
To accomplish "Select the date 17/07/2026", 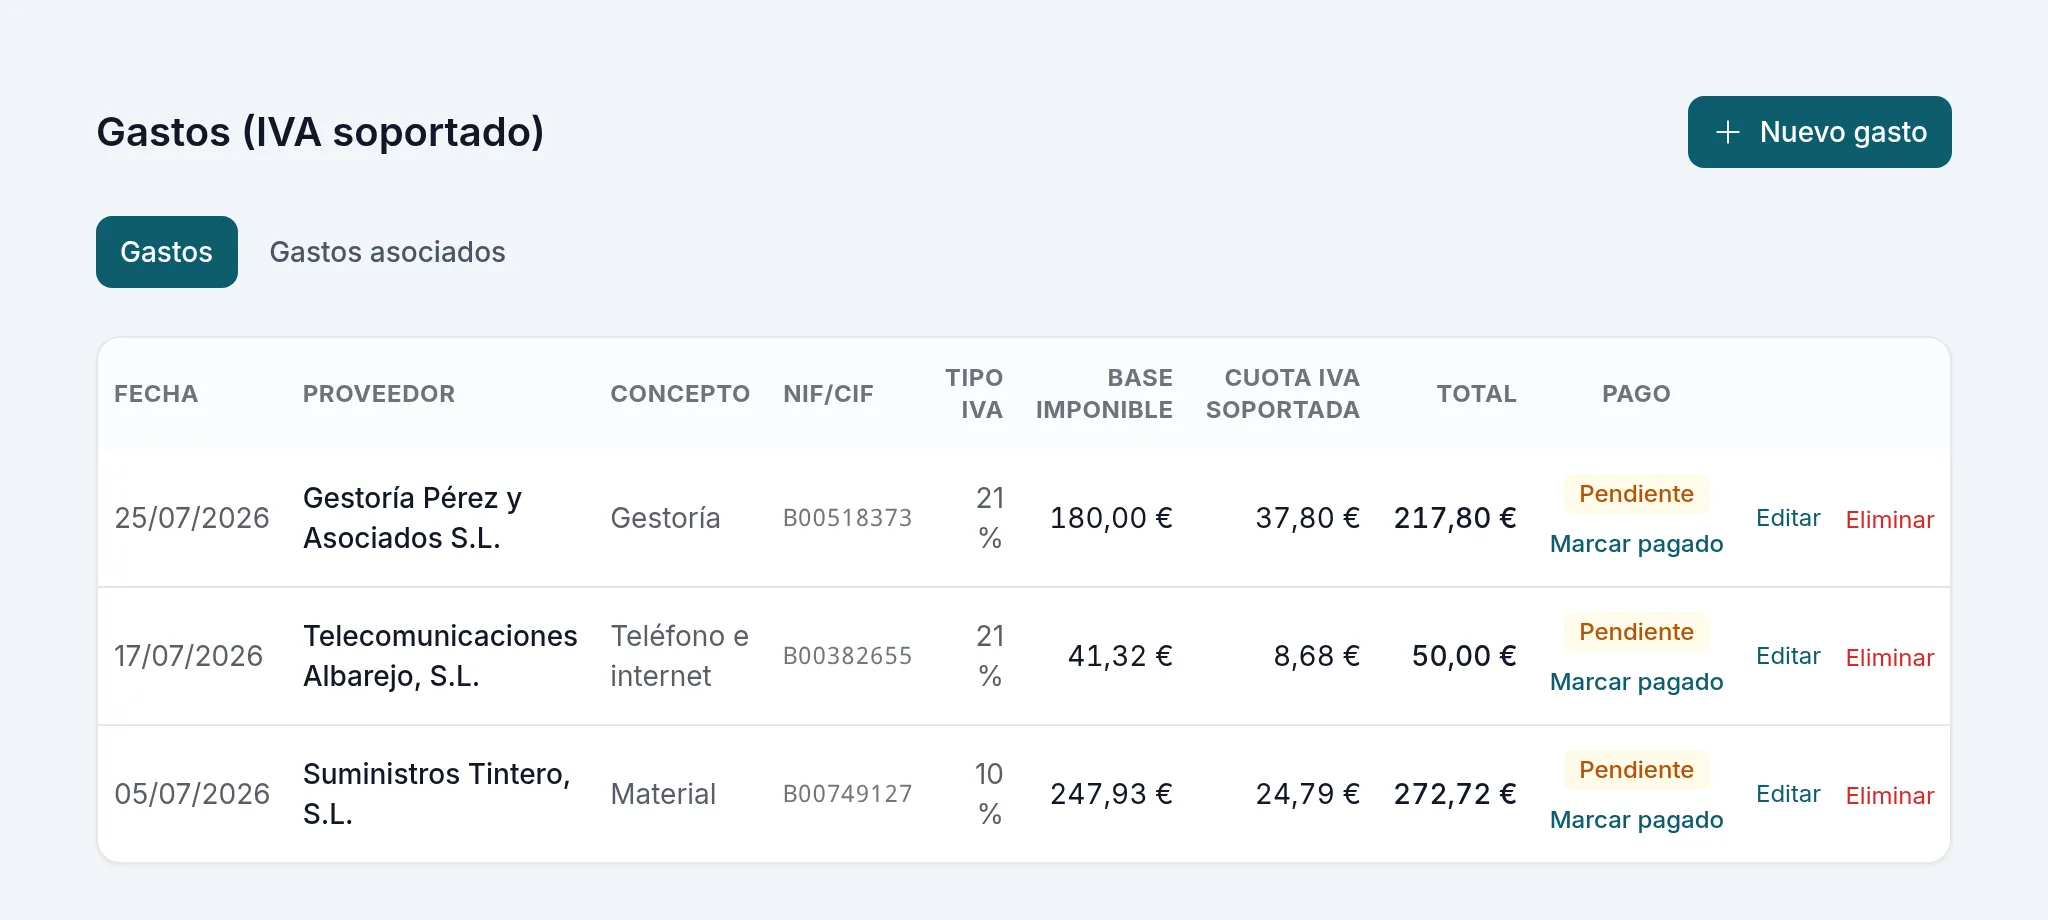I will [189, 656].
